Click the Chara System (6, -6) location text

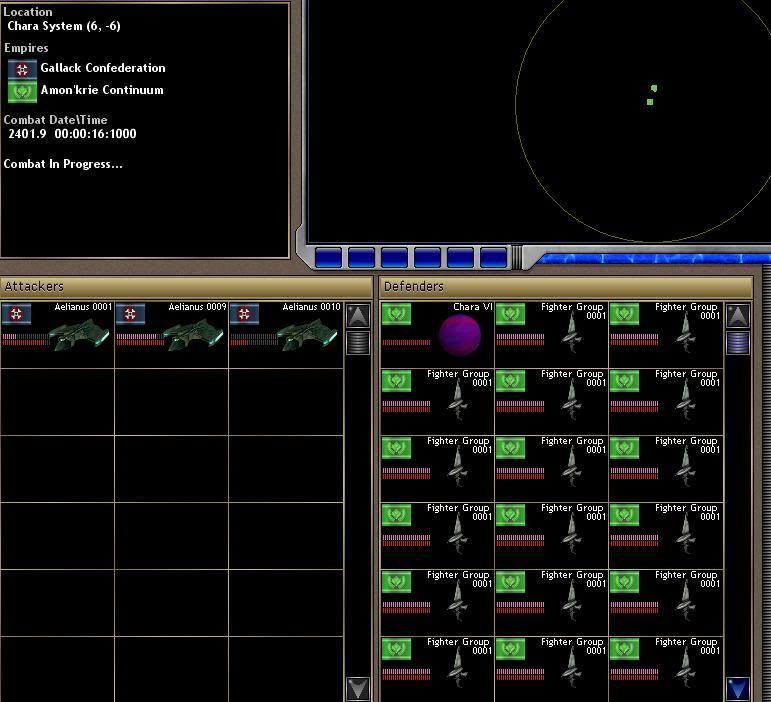(x=64, y=26)
